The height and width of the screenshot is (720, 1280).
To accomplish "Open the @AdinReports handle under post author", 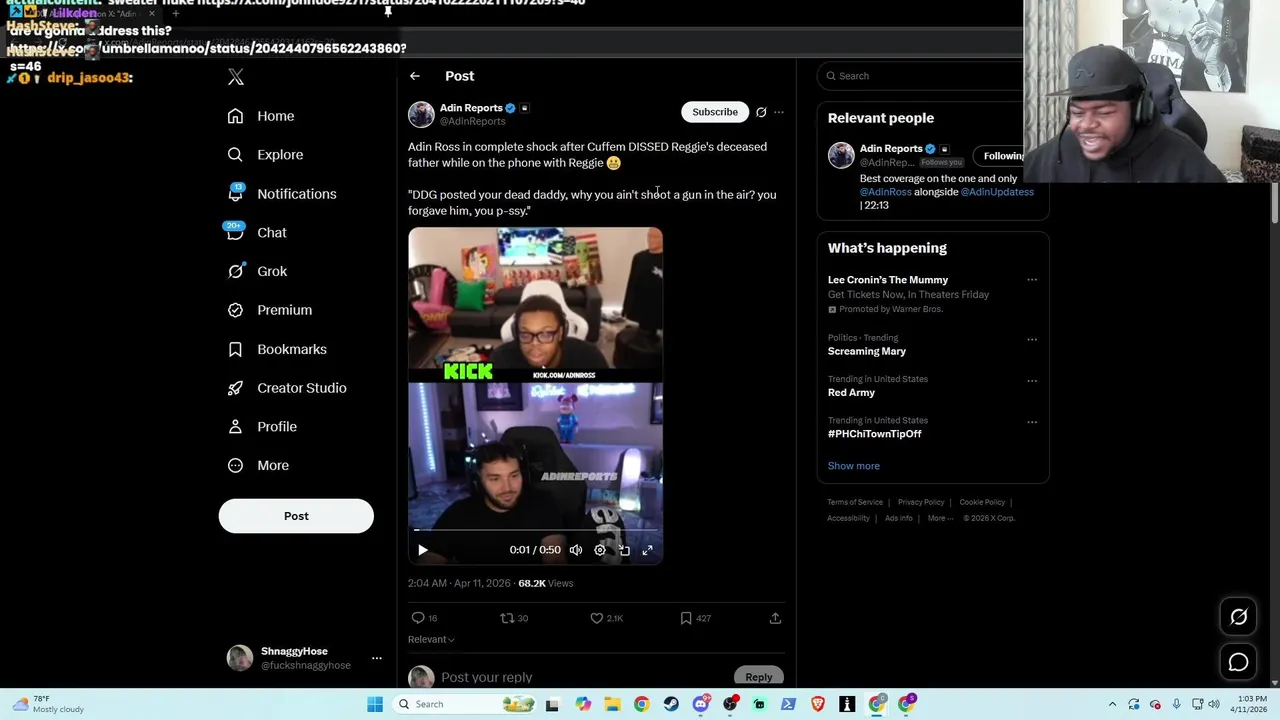I will click(473, 121).
